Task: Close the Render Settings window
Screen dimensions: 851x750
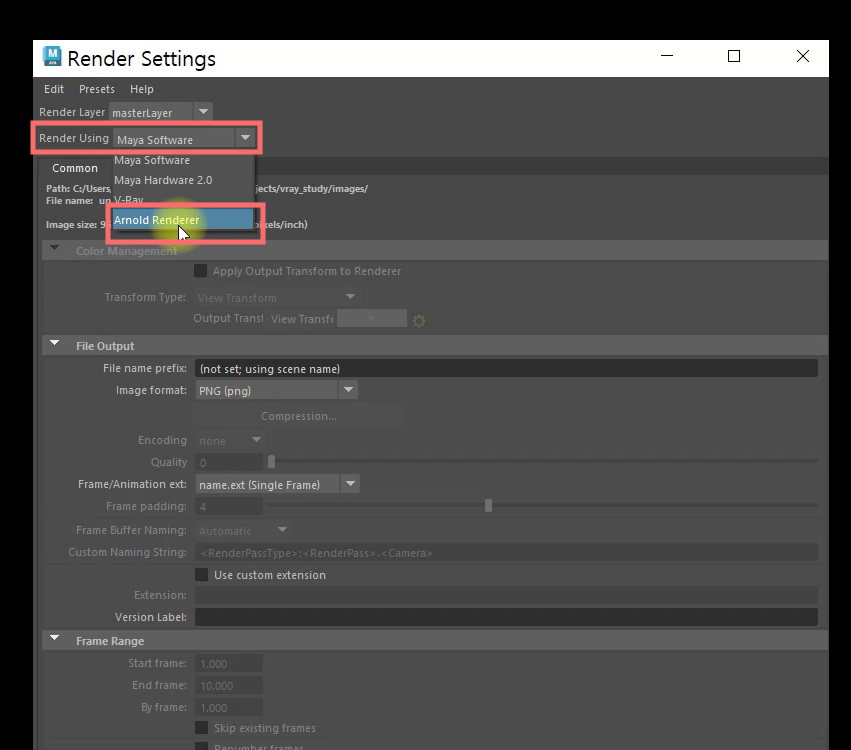Action: pyautogui.click(x=803, y=56)
